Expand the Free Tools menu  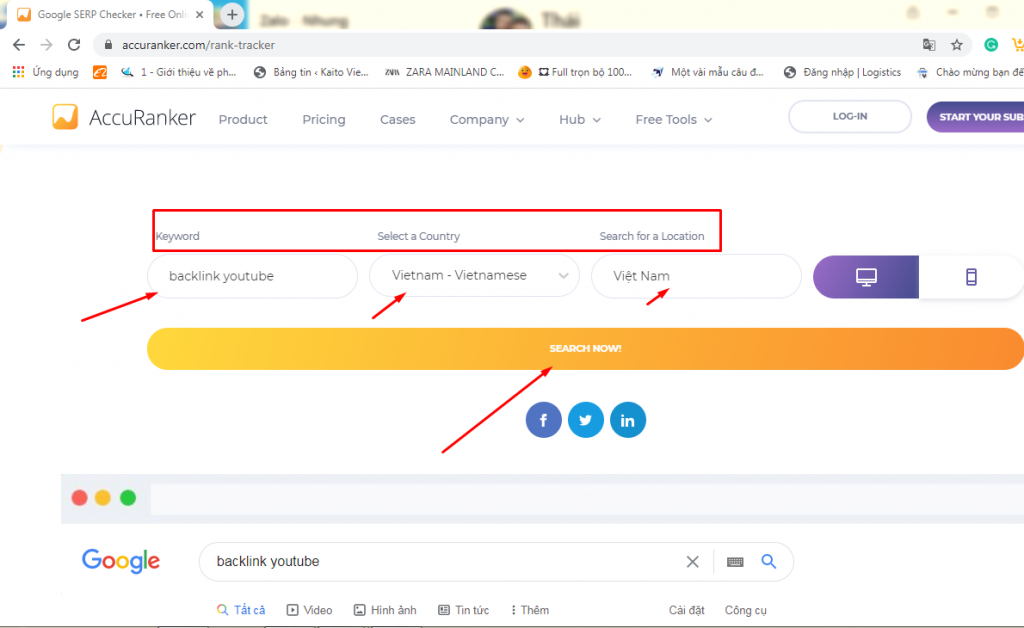(673, 119)
